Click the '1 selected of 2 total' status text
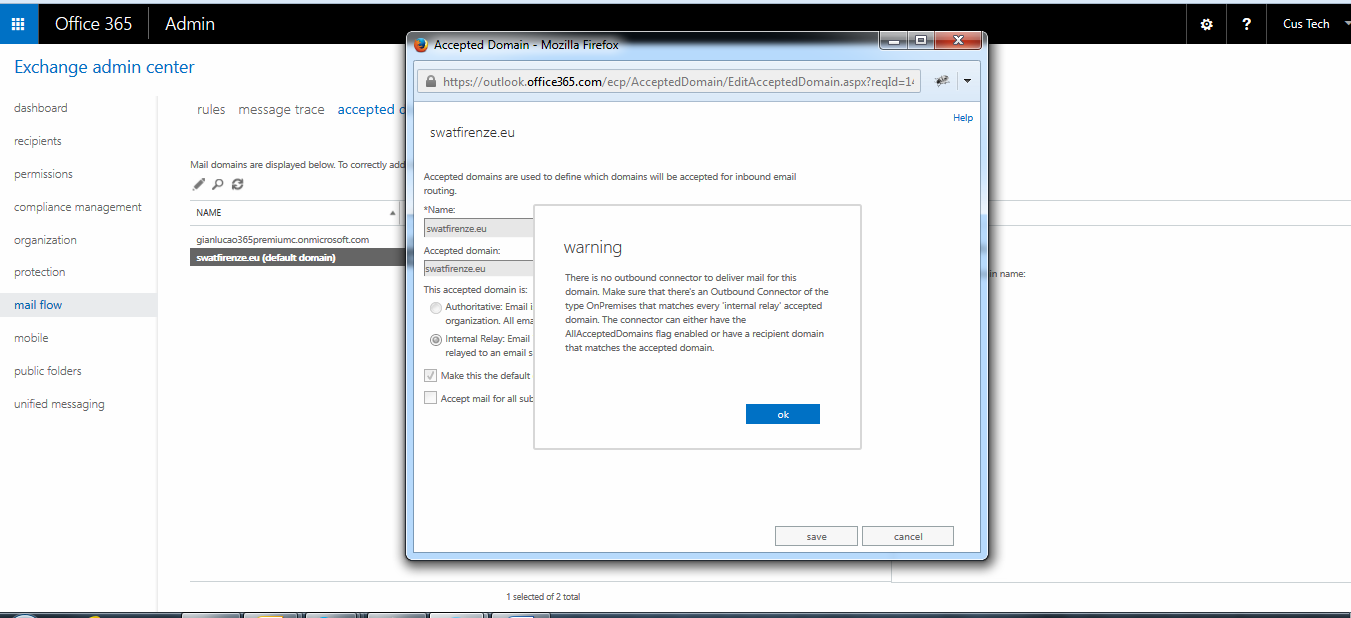The width and height of the screenshot is (1351, 618). [543, 597]
